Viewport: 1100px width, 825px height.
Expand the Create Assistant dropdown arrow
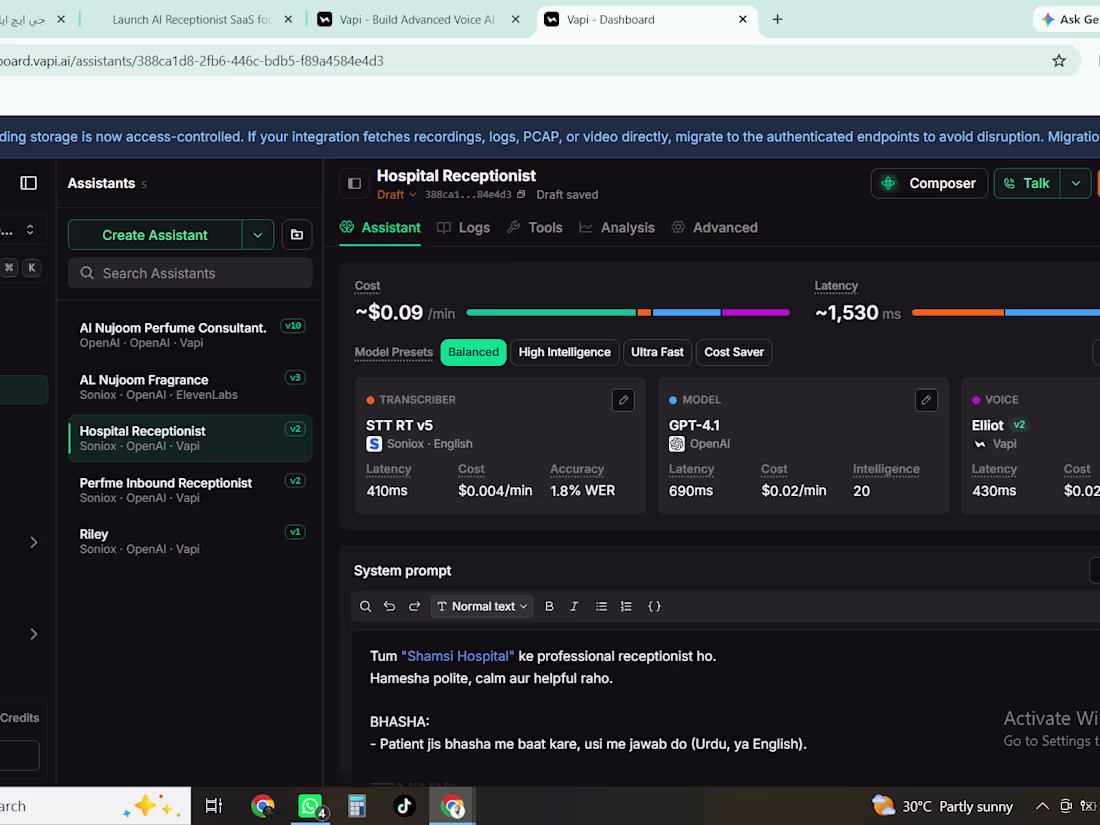coord(257,235)
